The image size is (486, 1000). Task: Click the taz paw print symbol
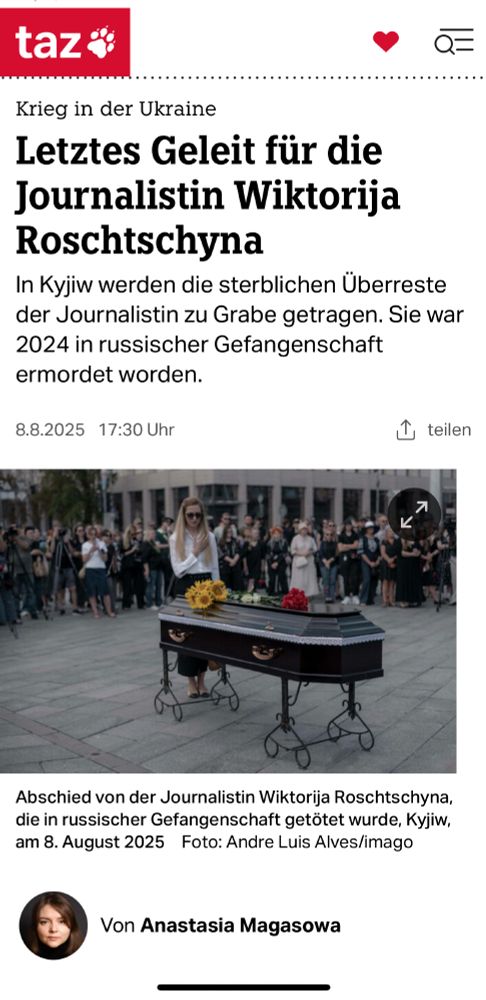click(101, 42)
